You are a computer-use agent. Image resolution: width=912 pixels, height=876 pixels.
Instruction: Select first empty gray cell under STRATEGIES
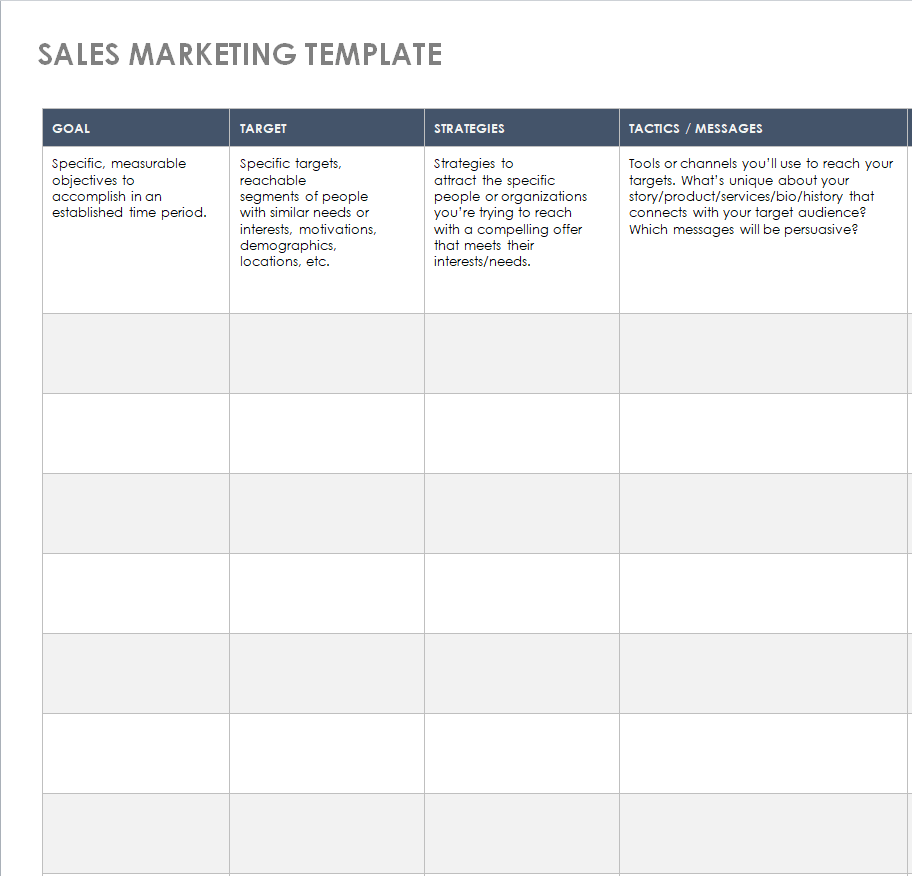click(522, 354)
